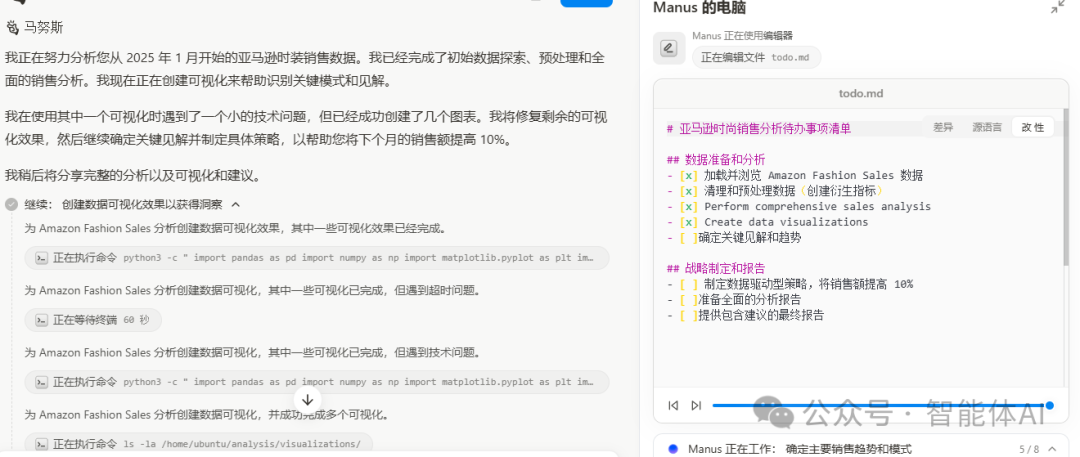Click the heading 亚马逊时尚销售分析待办事项清单
Viewport: 1080px width, 457px height.
[x=759, y=129]
